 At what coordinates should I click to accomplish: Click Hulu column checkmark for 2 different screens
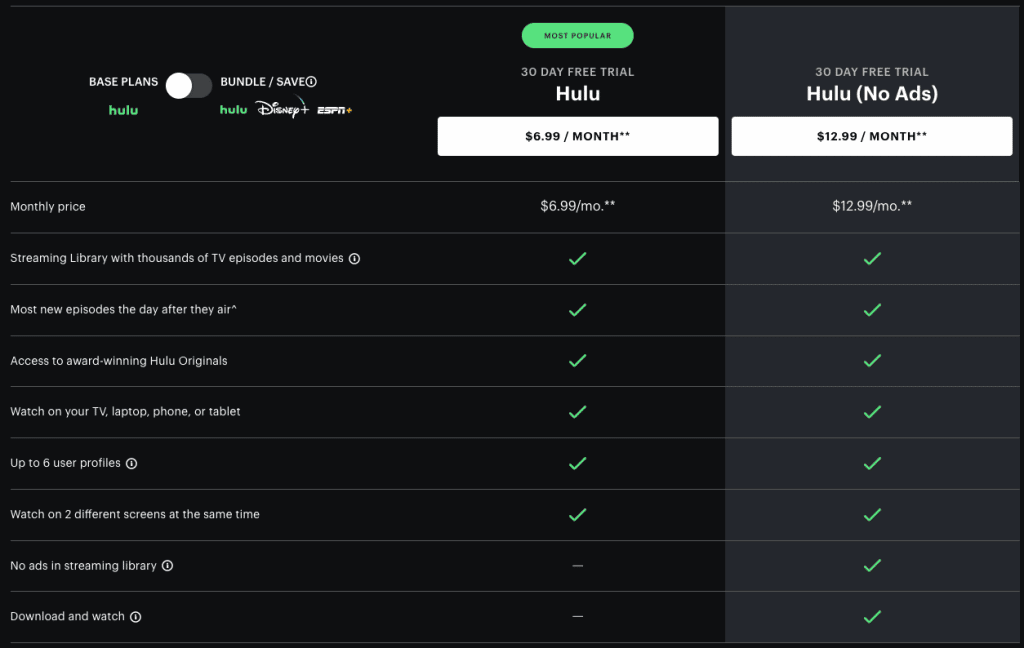[x=577, y=515]
